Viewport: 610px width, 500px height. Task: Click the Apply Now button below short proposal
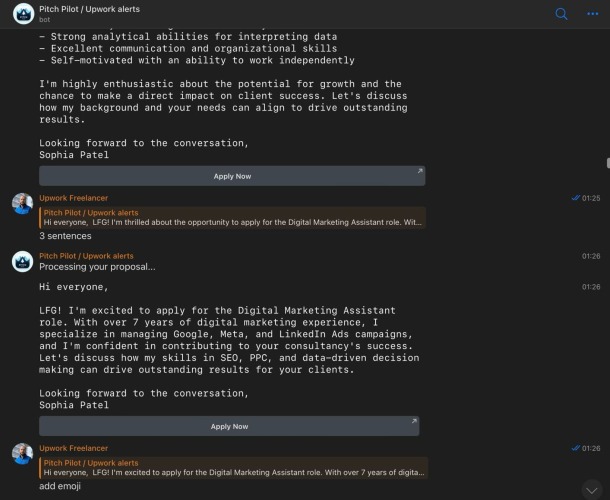coord(229,426)
